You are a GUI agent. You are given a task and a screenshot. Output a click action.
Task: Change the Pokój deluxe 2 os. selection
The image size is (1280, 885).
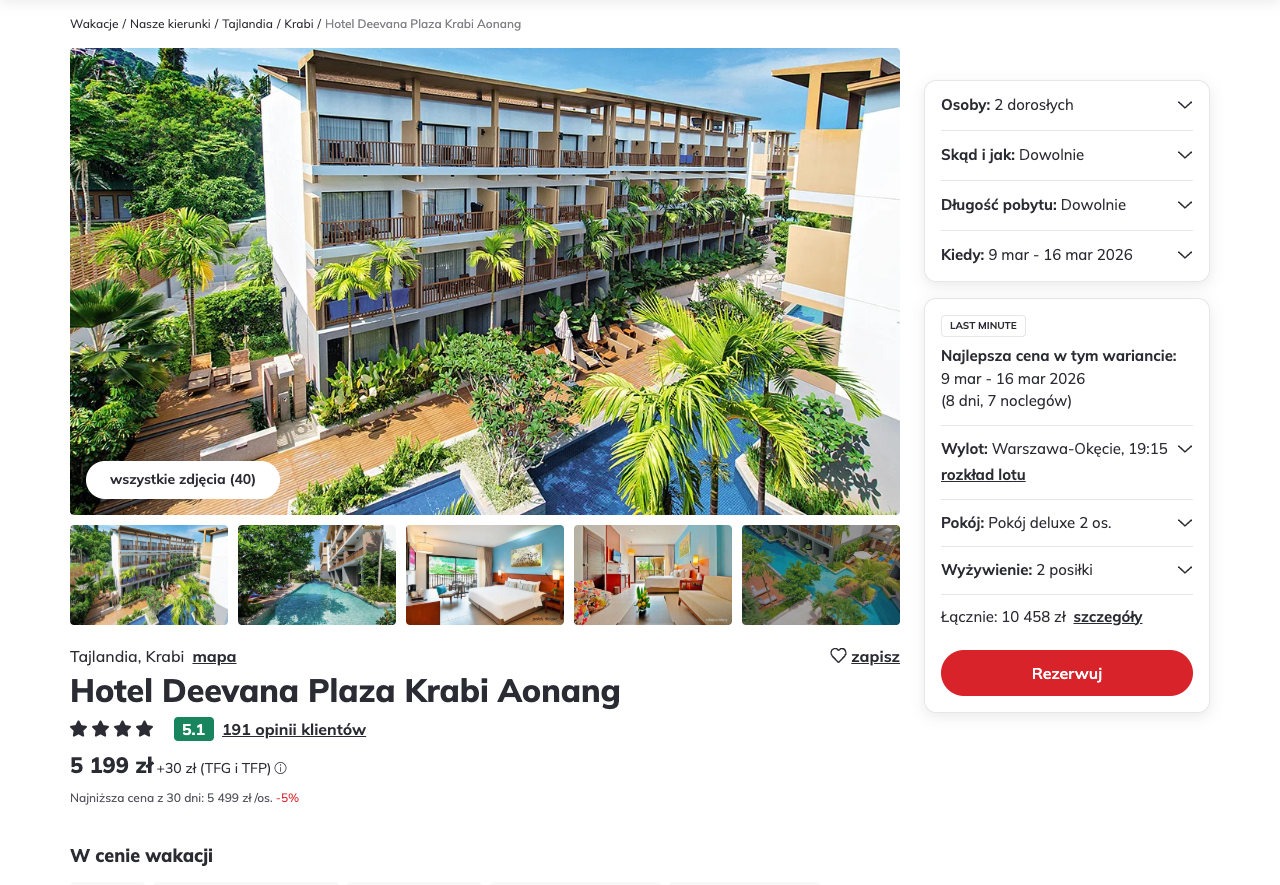click(1067, 523)
